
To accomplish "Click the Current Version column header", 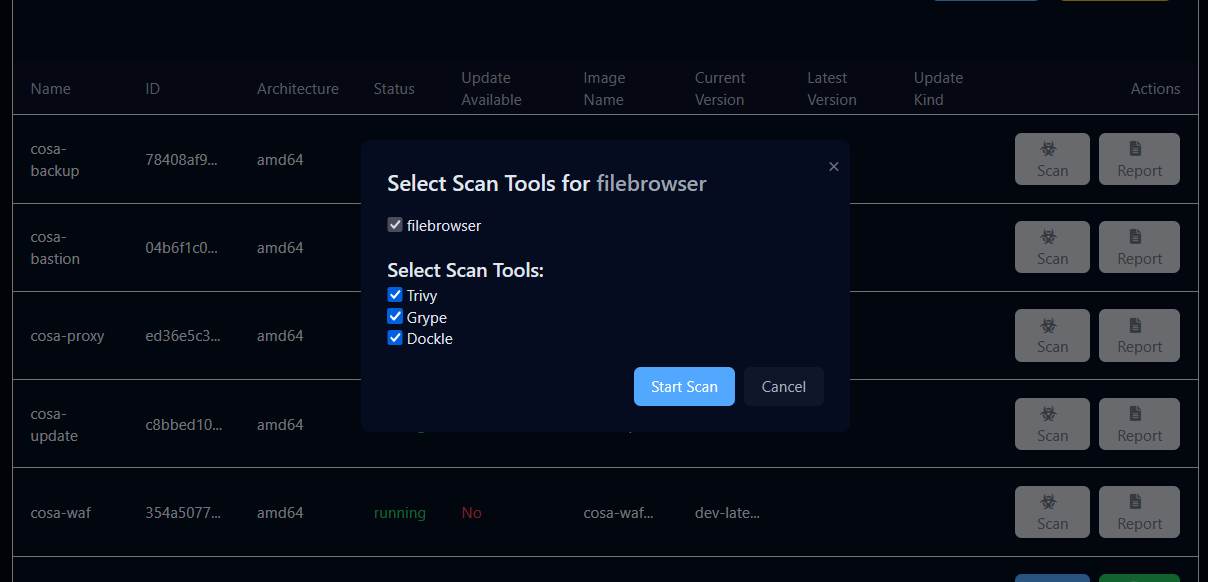I will tap(720, 89).
